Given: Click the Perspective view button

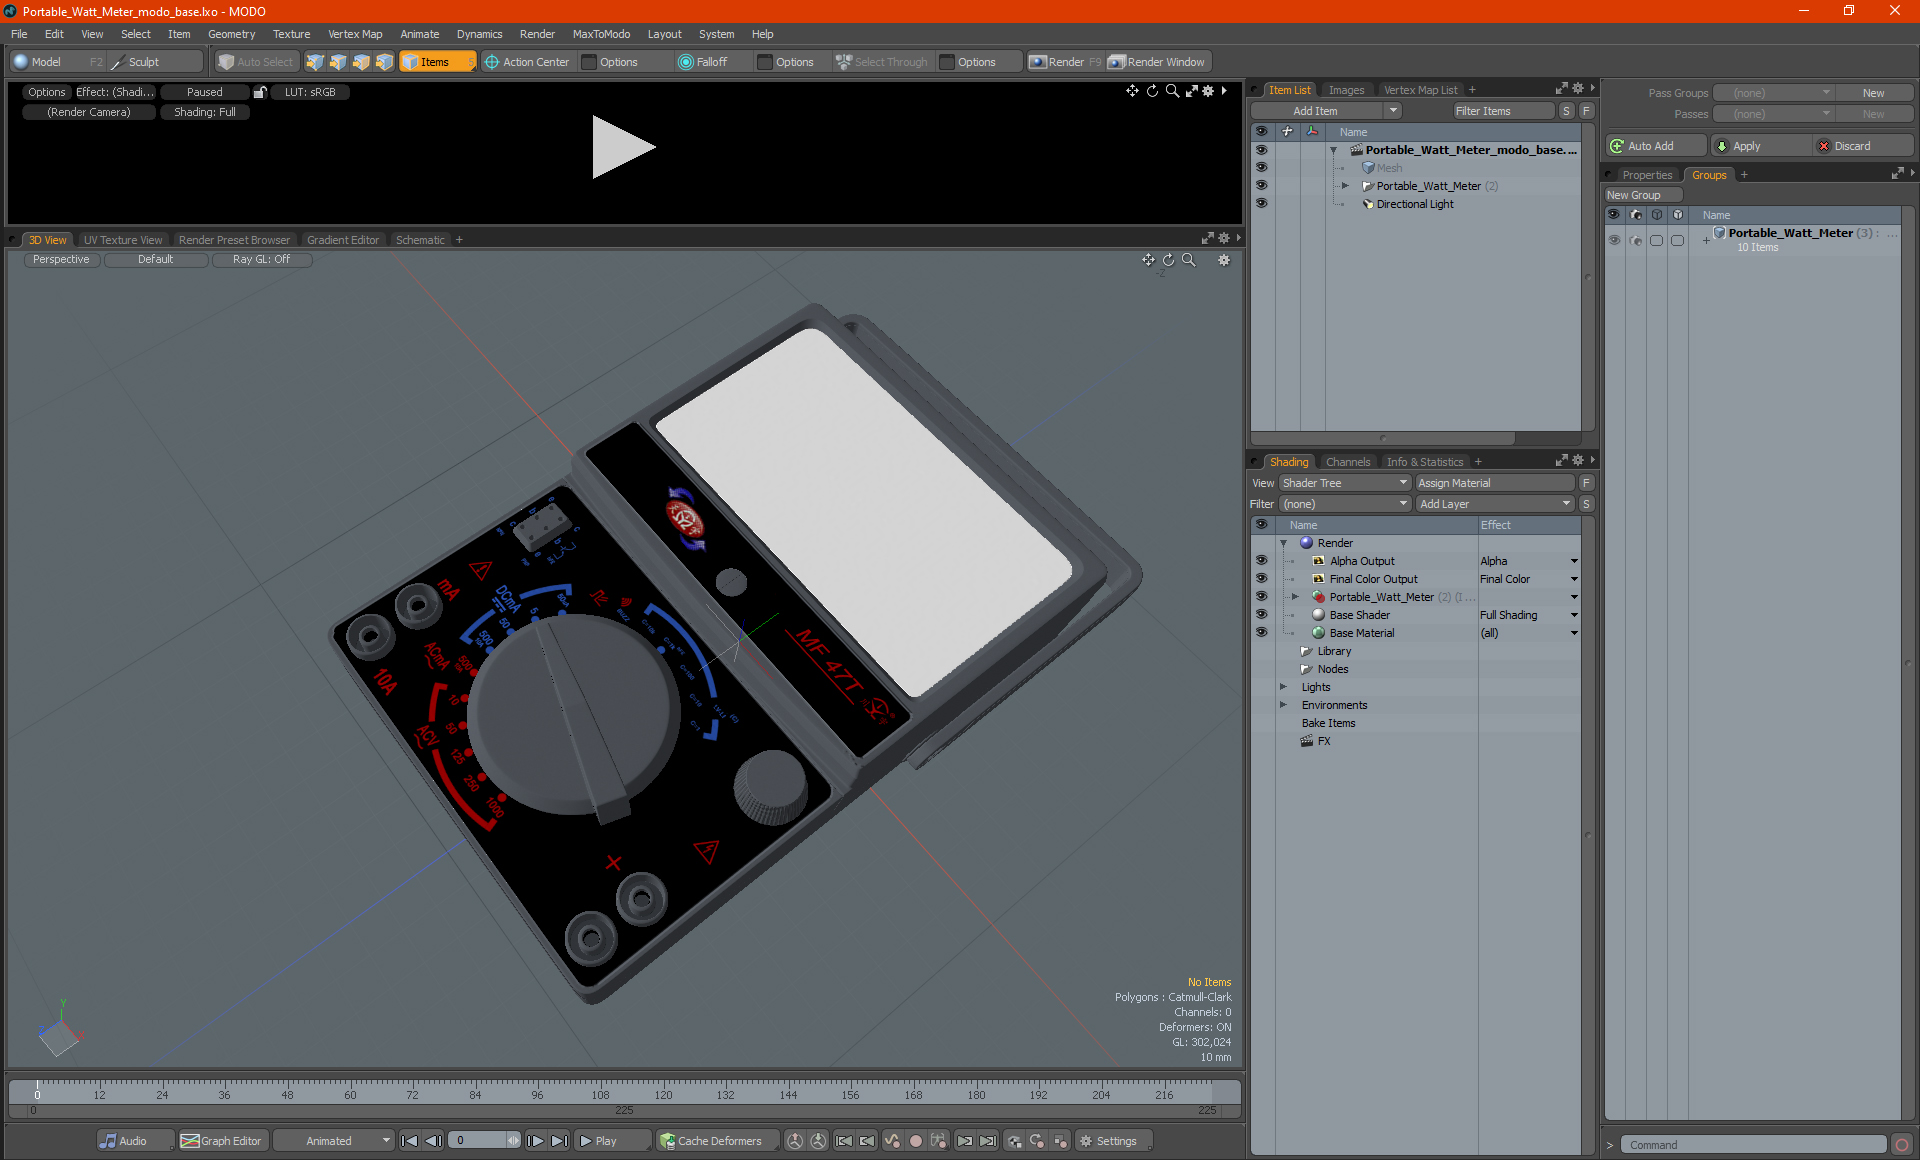Looking at the screenshot, I should 61,260.
